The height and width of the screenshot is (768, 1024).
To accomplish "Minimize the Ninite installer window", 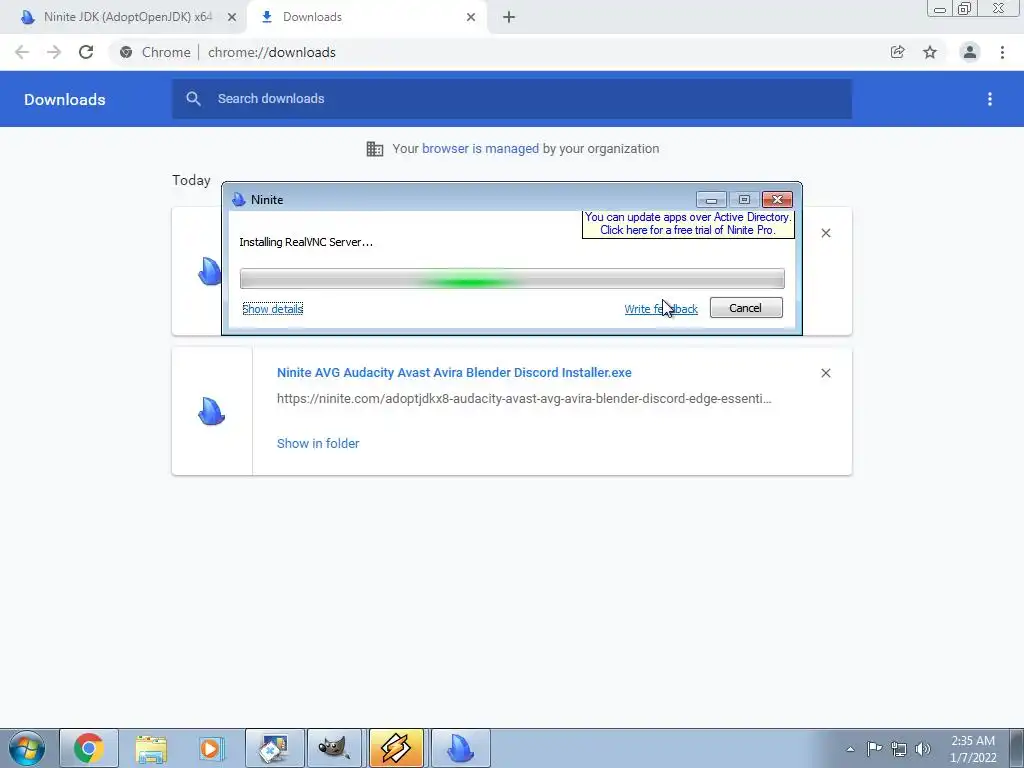I will [711, 199].
